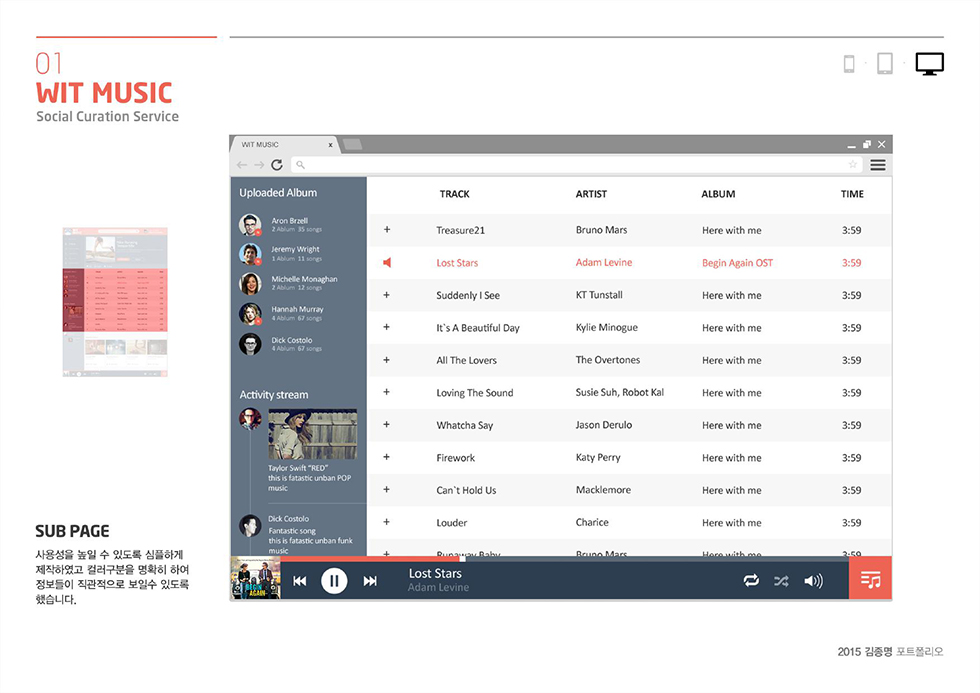
Task: Toggle repeat mode in player bar
Action: (751, 581)
